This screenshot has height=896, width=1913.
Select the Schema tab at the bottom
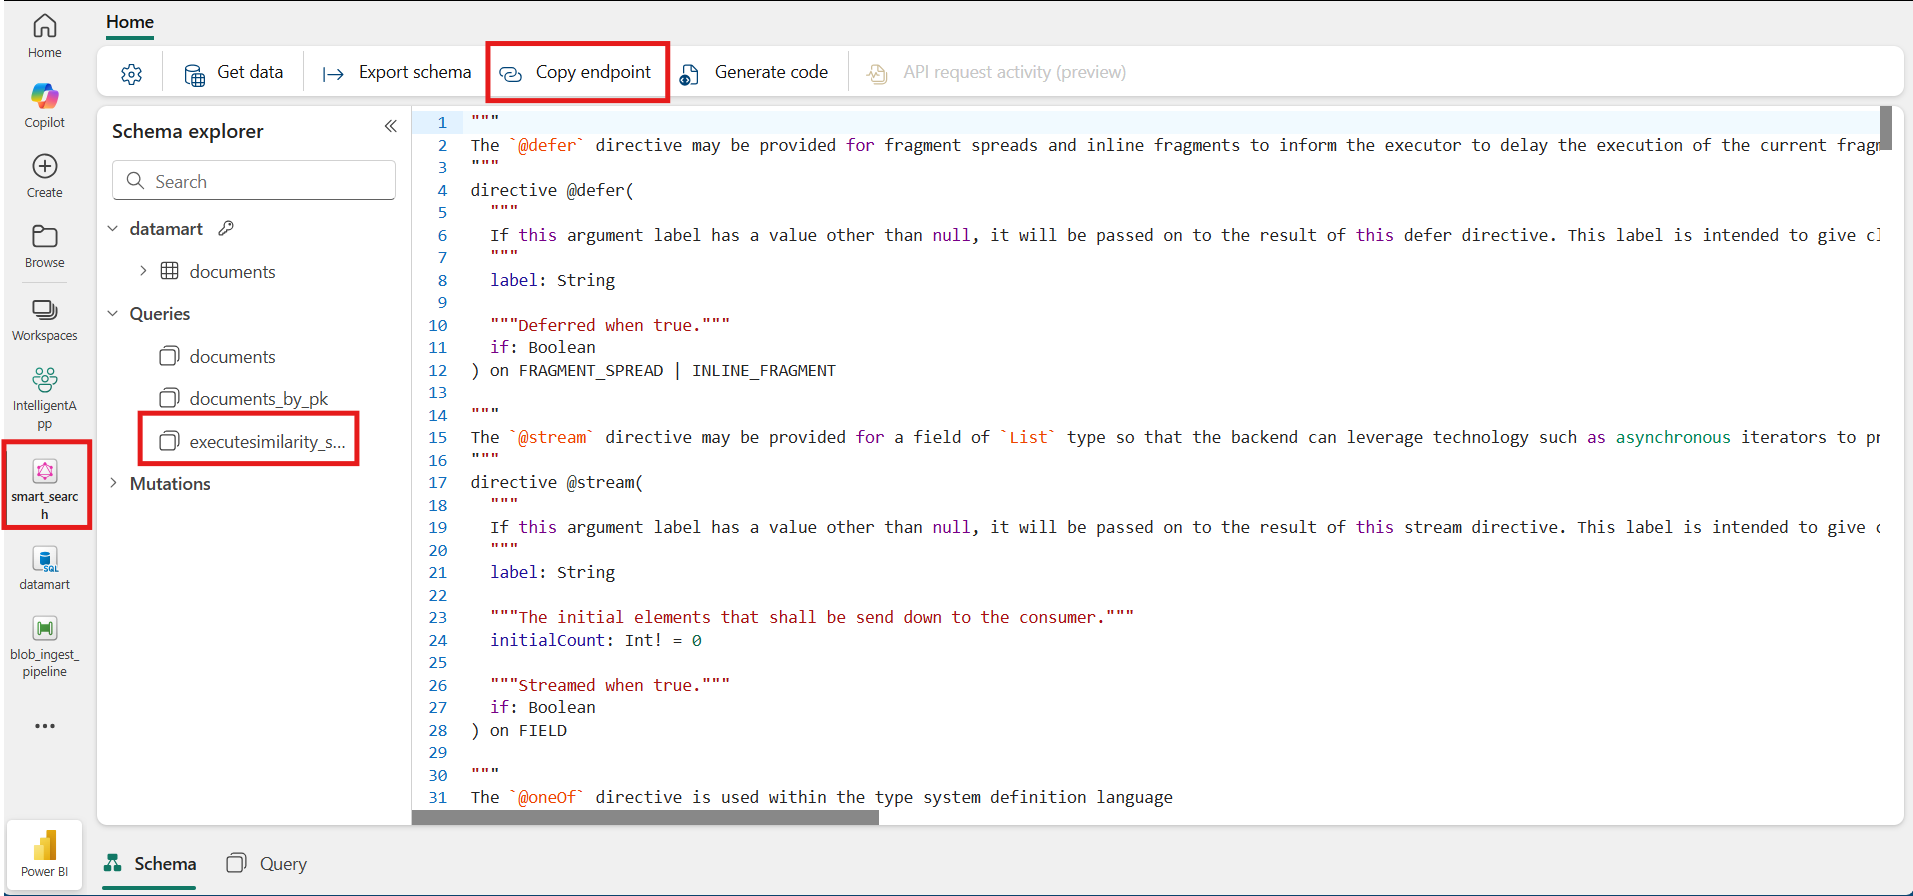[150, 864]
